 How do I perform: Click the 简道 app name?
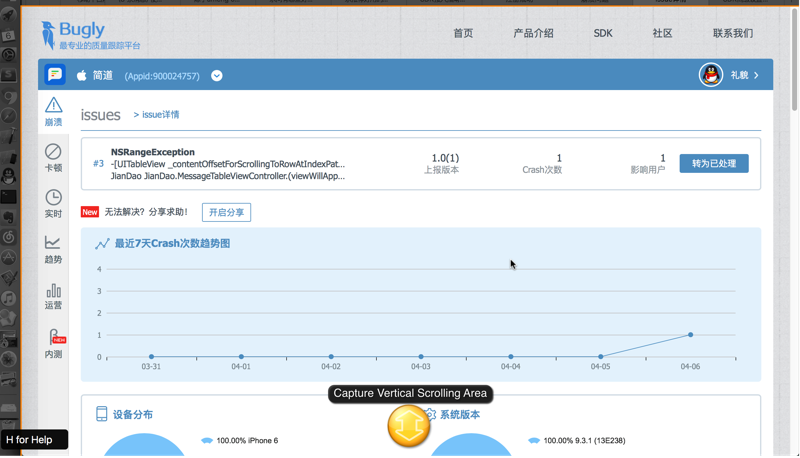(103, 75)
